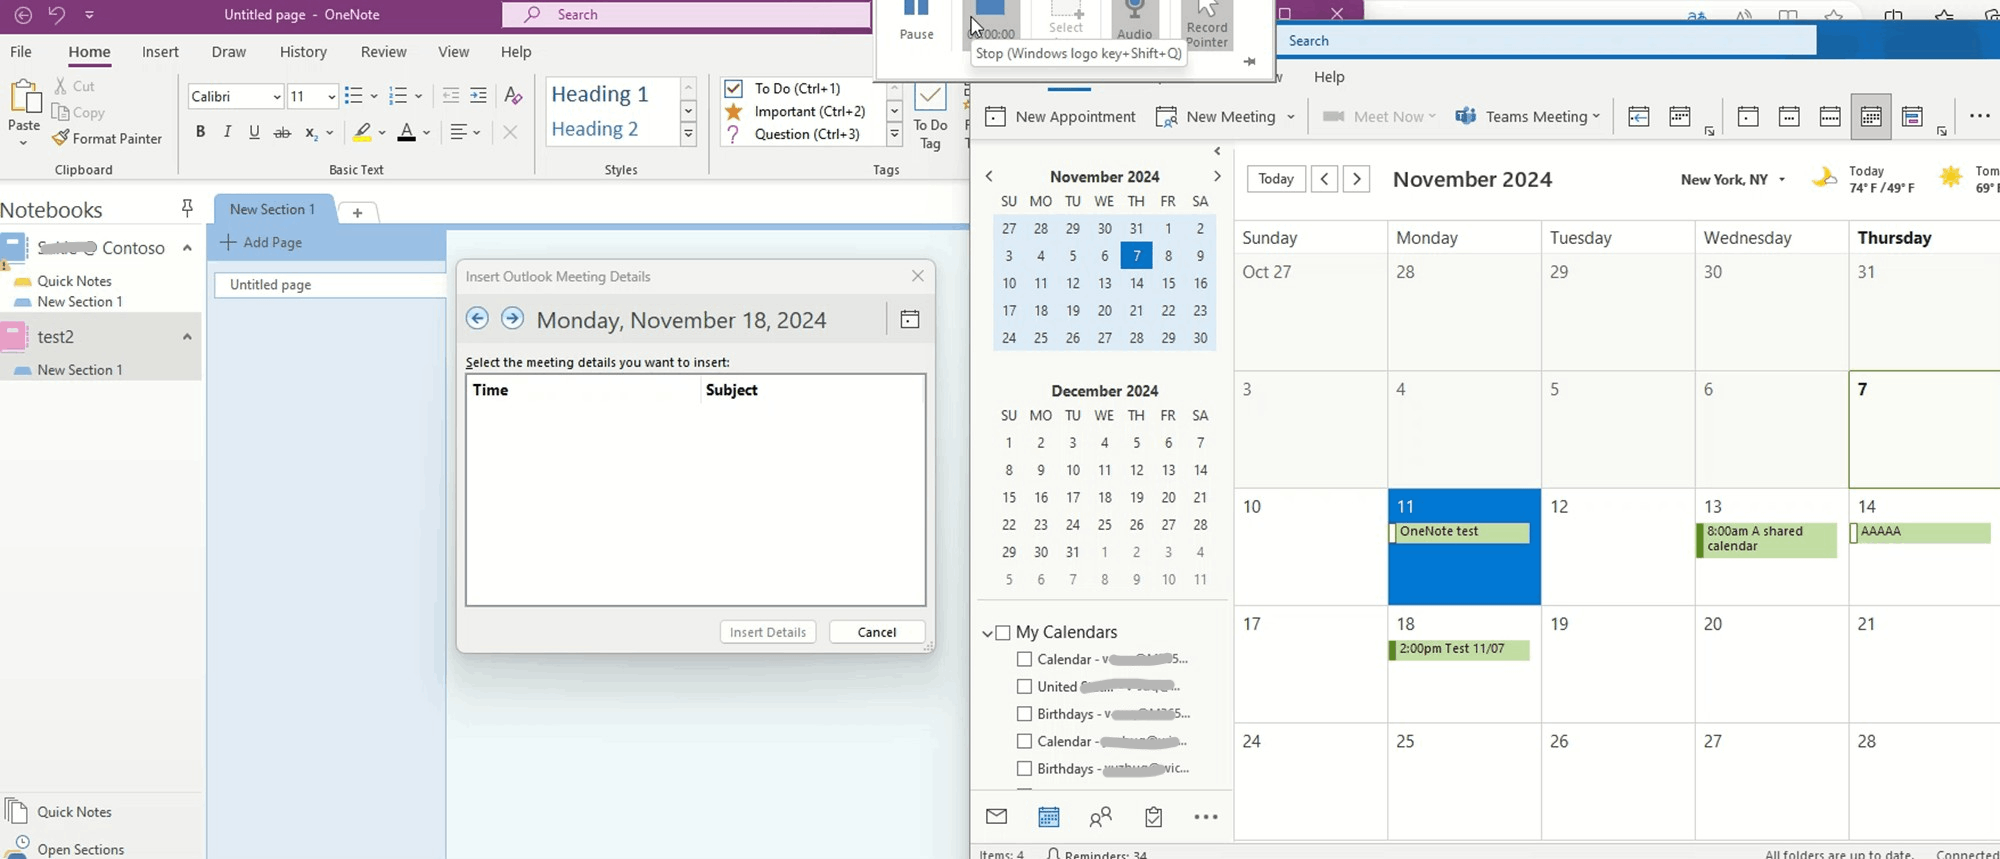Viewport: 2000px width, 859px height.
Task: Collapse the My Calendars group chevron
Action: tap(987, 633)
